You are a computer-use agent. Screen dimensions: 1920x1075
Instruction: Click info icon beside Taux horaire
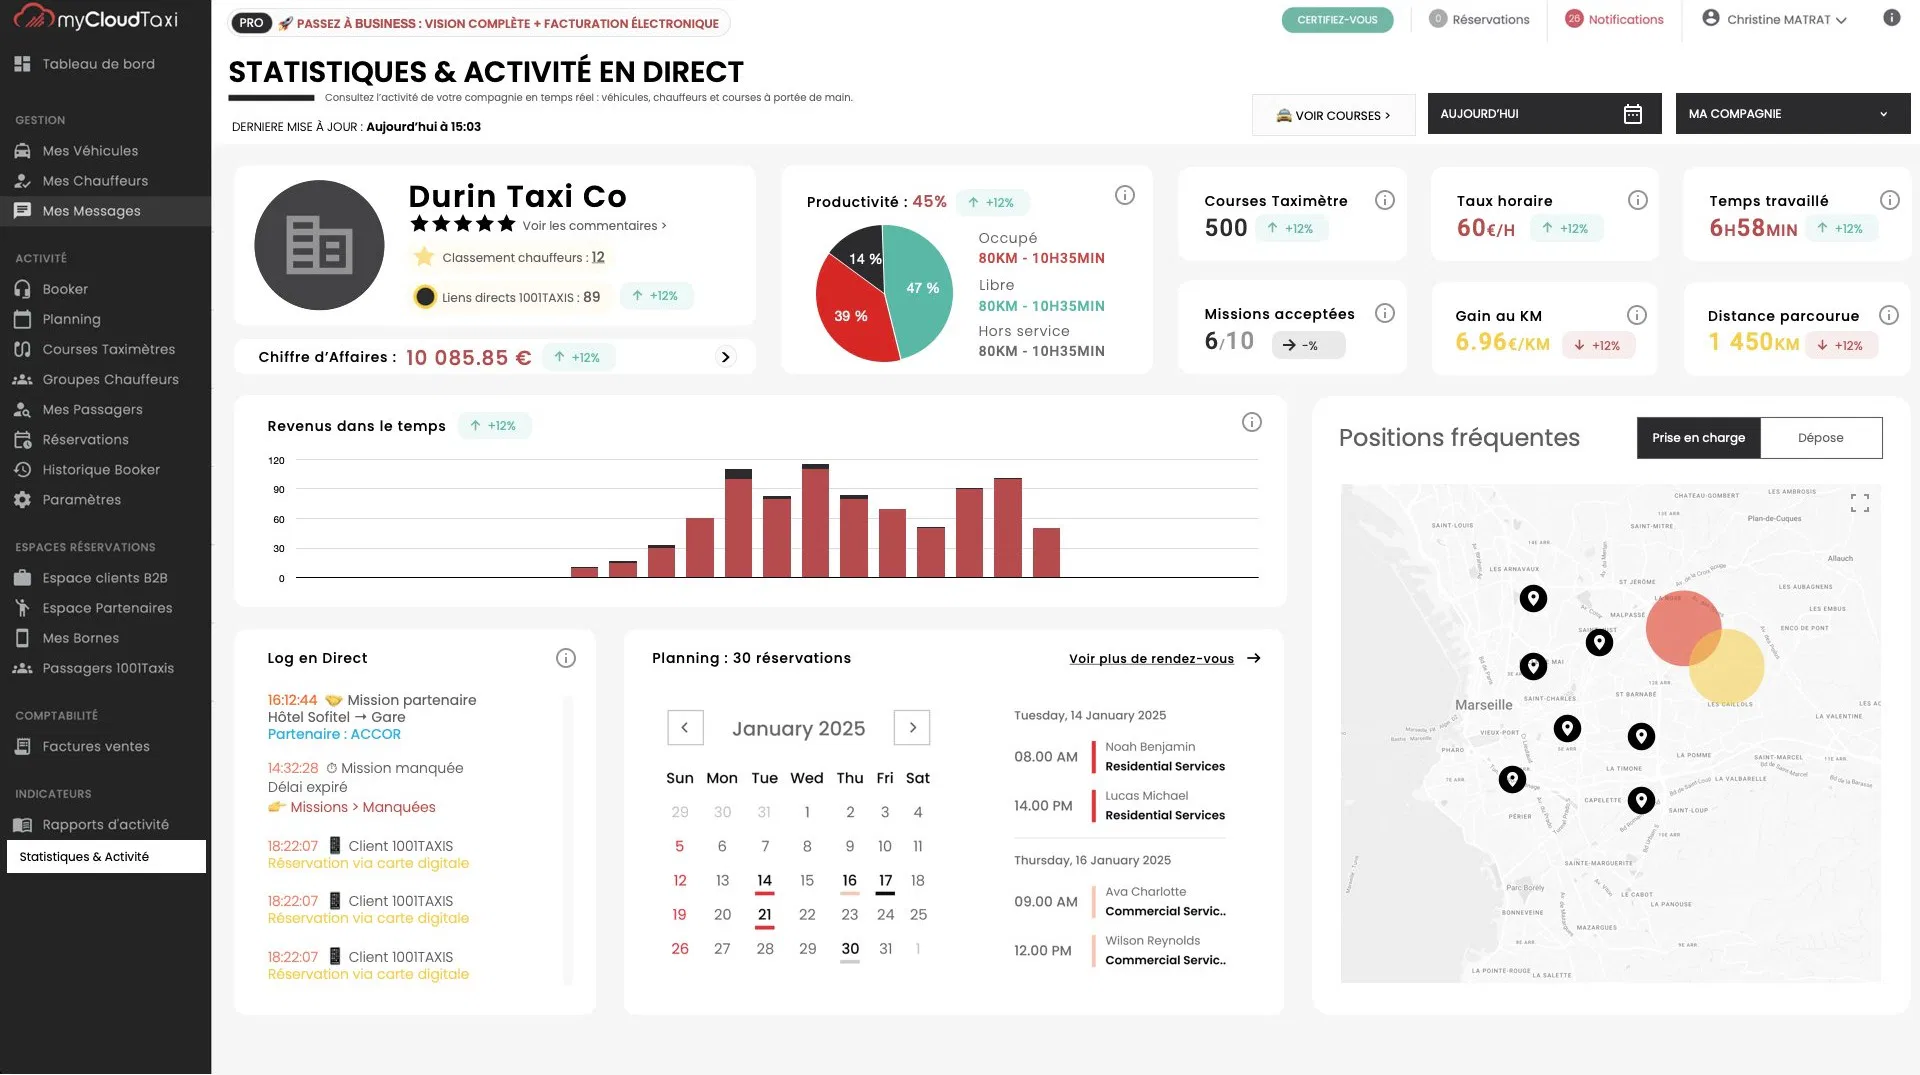1638,200
